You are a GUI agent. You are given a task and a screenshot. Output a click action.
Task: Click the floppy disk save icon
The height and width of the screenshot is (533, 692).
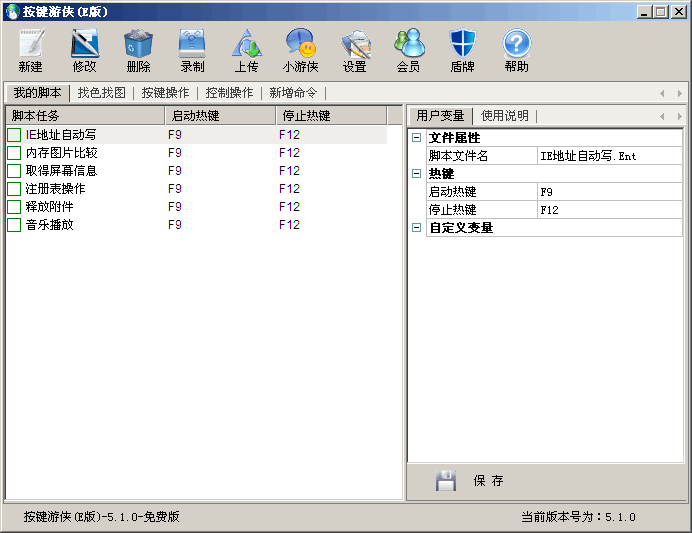(446, 480)
